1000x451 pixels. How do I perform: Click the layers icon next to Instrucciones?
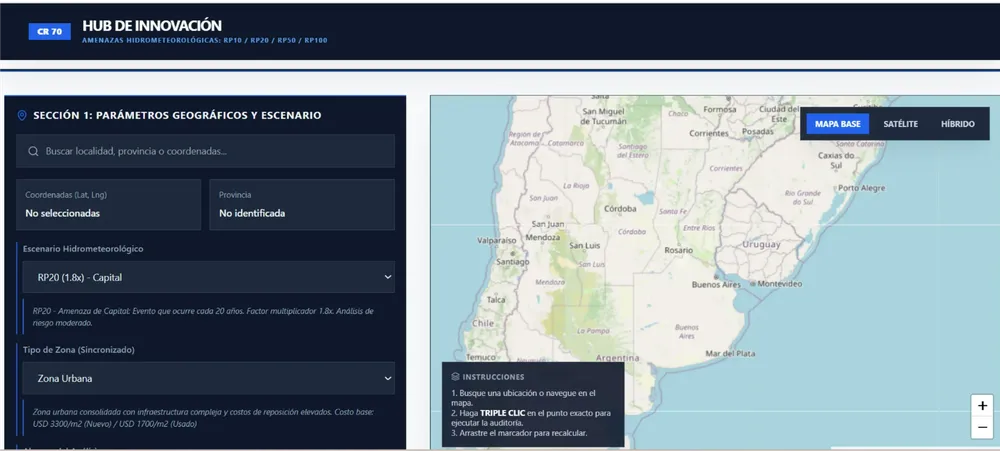click(455, 377)
